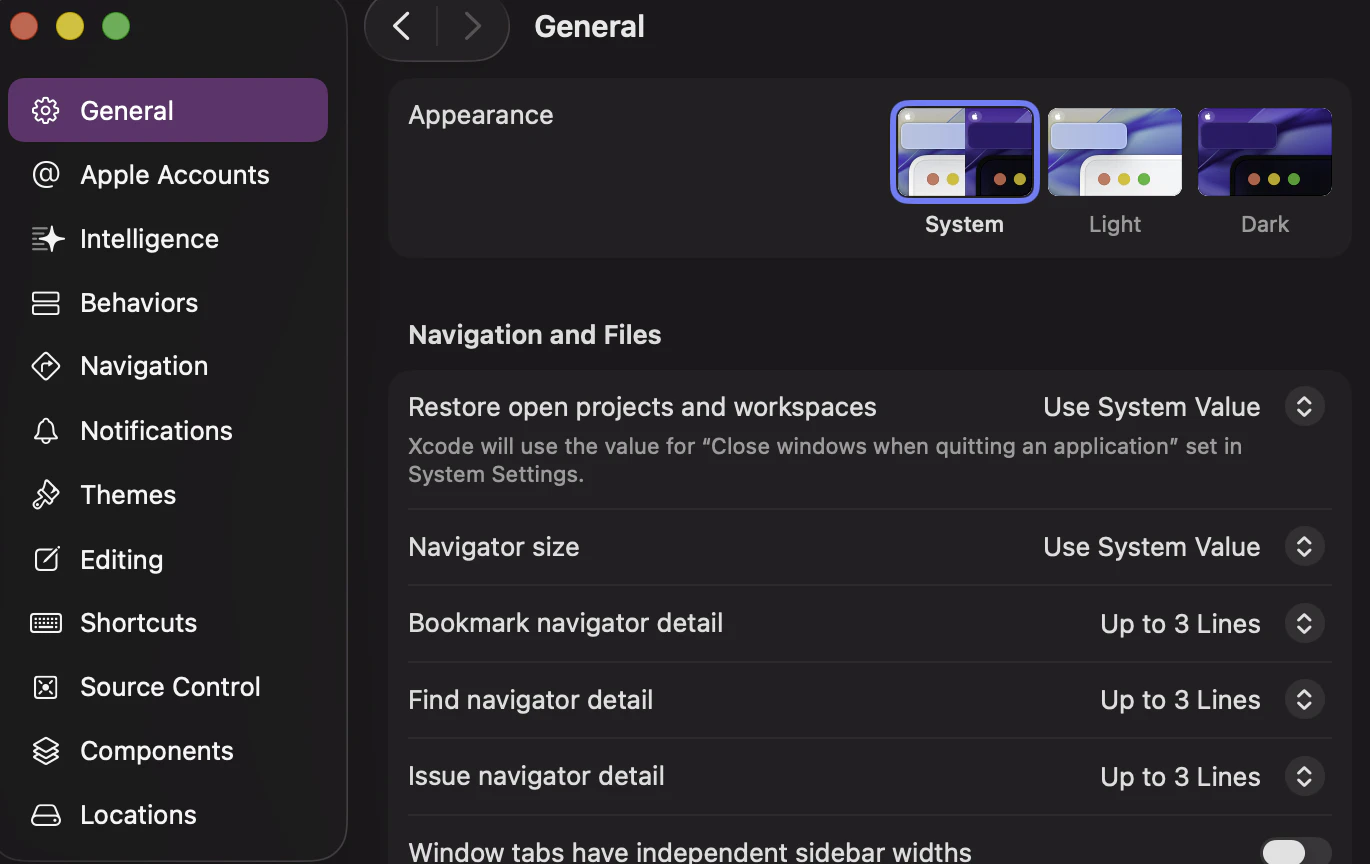Switch to the Themes settings pane
Screen dimensions: 1370x864
(168, 494)
